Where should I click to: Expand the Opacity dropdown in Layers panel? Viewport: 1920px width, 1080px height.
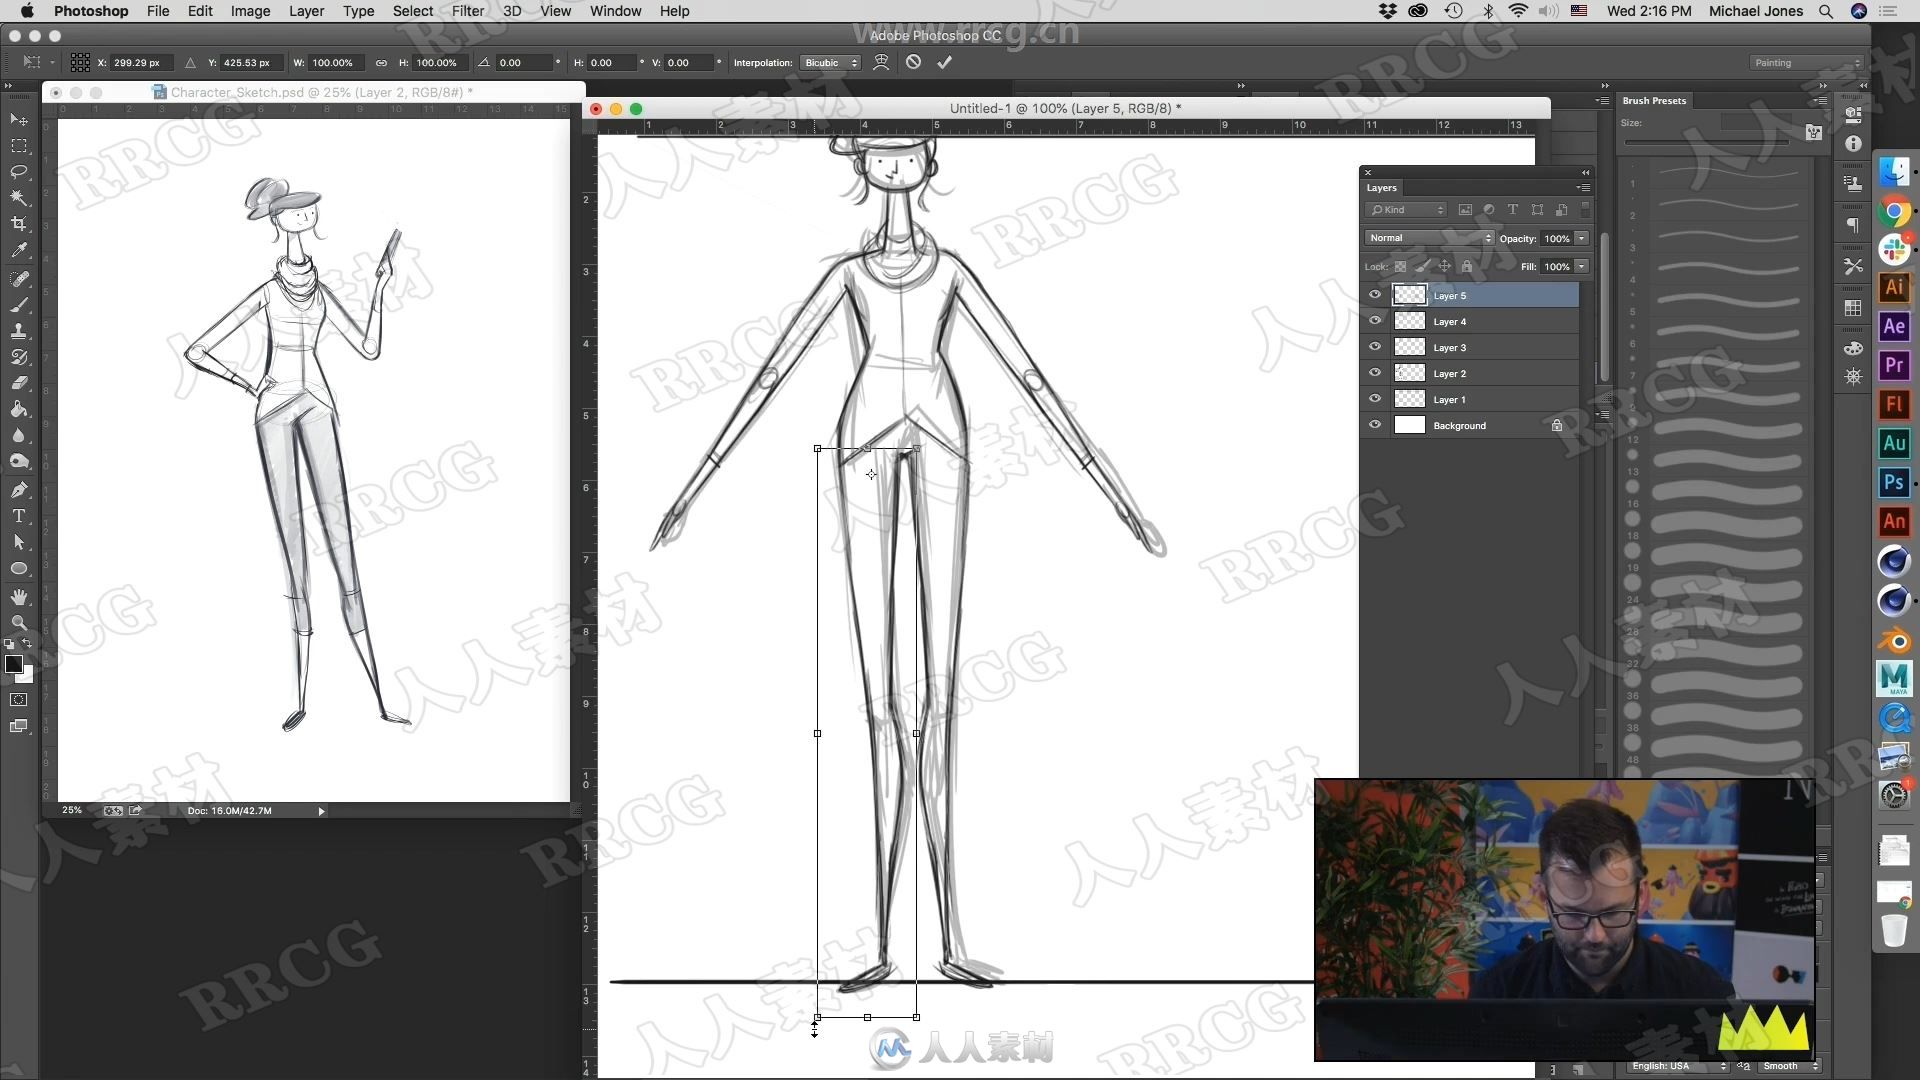pos(1581,237)
